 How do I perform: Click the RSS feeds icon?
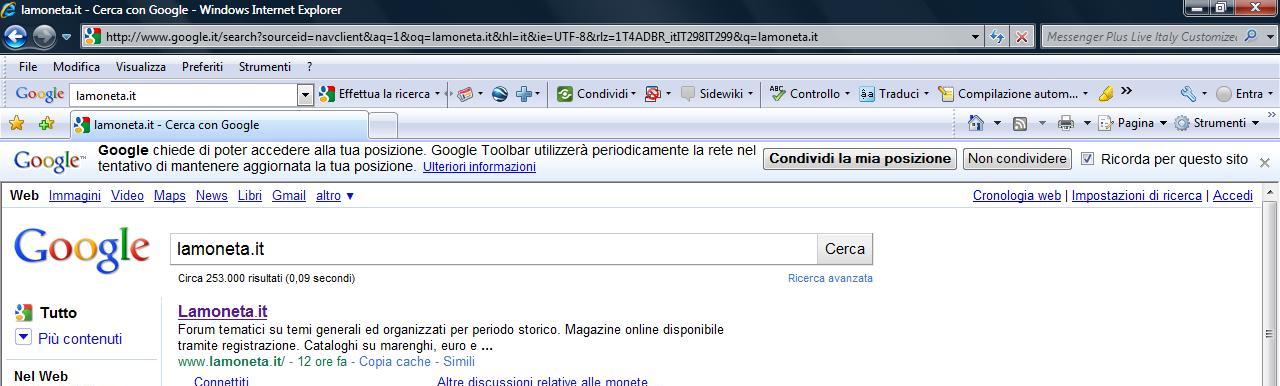[x=1020, y=123]
